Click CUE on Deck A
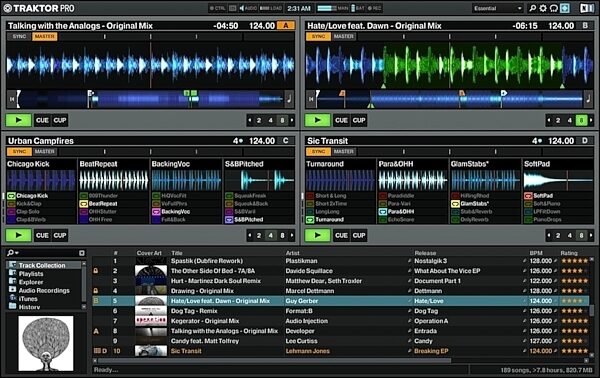 tap(42, 120)
